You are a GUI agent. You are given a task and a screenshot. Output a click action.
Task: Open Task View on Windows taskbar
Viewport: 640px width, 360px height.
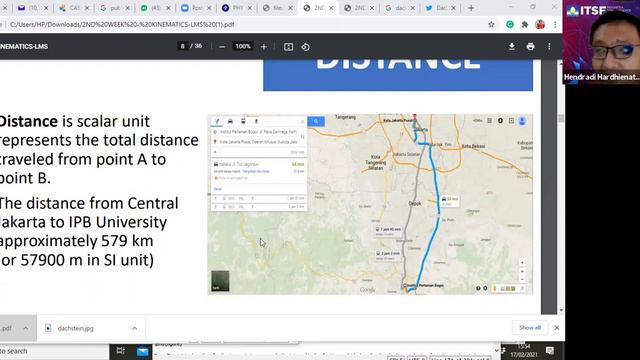click(120, 351)
